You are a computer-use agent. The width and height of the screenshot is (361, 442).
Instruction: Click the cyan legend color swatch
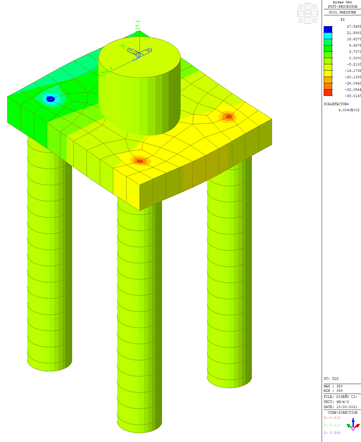pos(328,36)
